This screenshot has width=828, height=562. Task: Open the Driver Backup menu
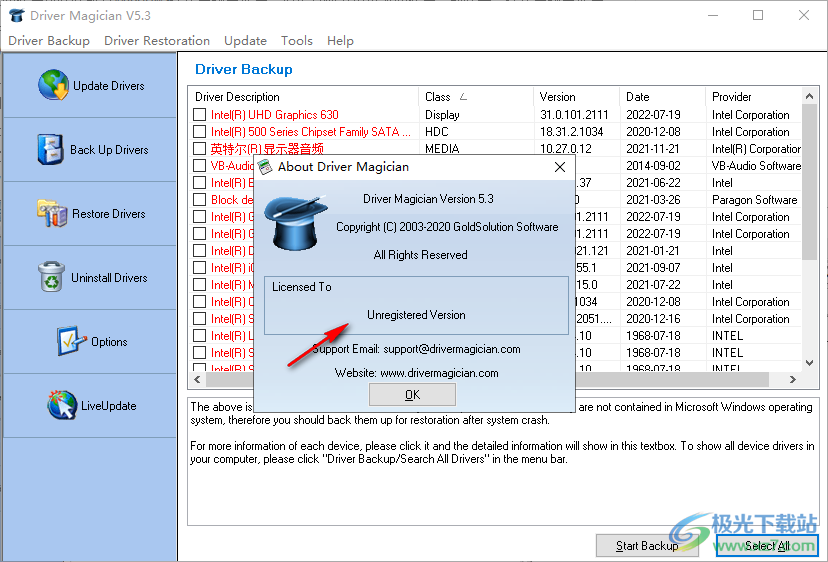point(49,41)
